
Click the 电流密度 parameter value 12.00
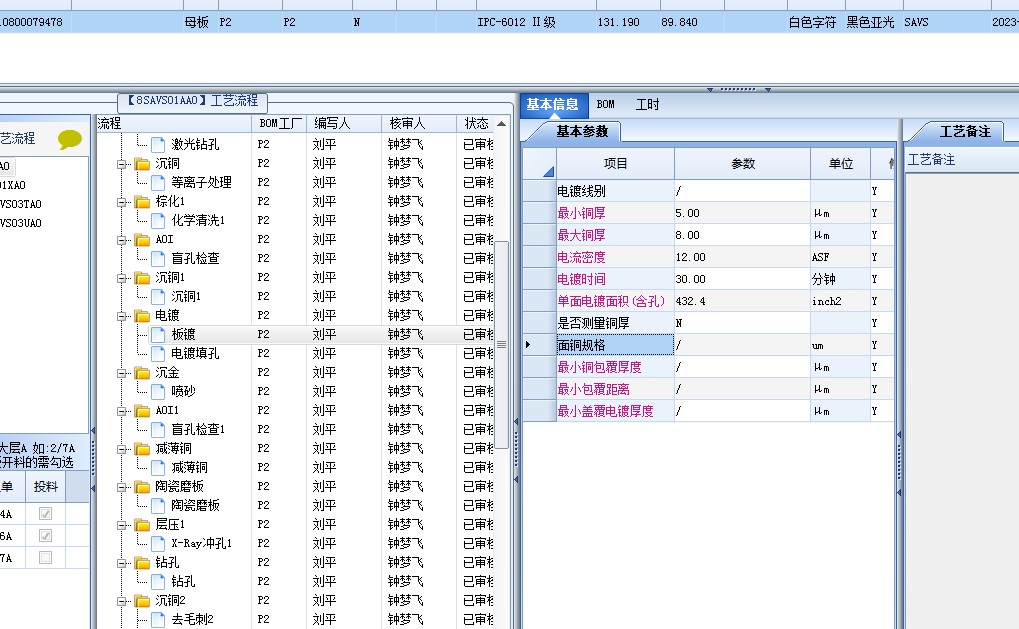coord(742,257)
